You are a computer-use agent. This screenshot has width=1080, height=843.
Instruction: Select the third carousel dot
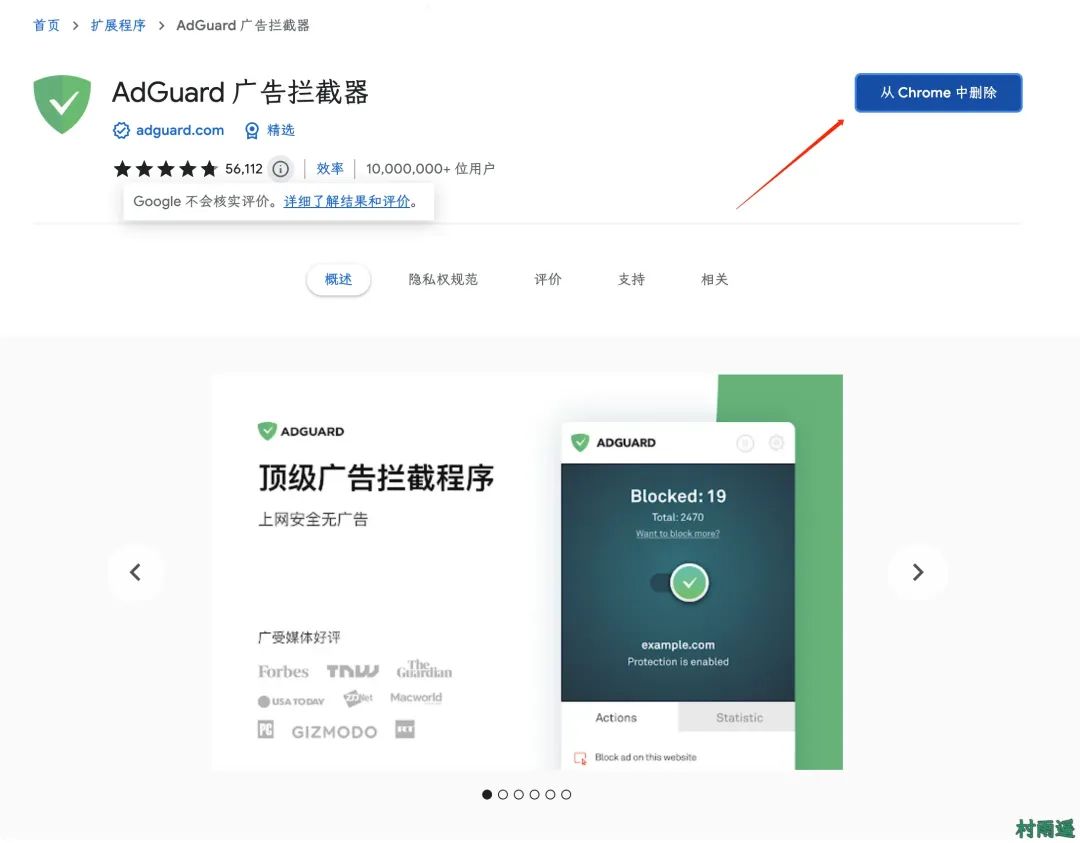coord(519,795)
